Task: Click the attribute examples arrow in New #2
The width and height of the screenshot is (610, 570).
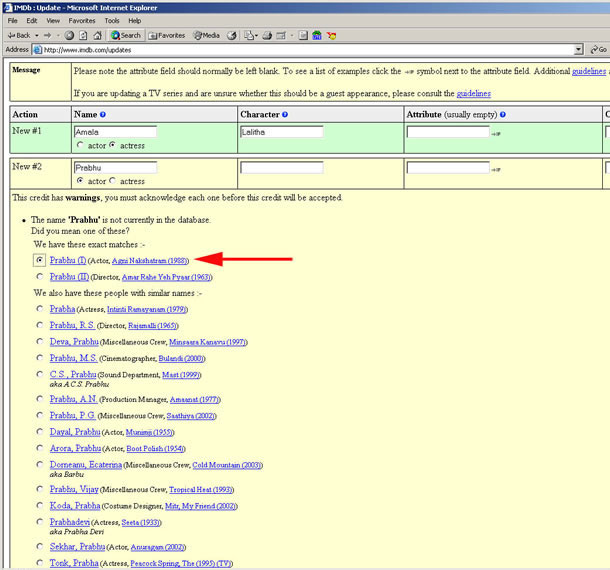Action: [x=496, y=170]
